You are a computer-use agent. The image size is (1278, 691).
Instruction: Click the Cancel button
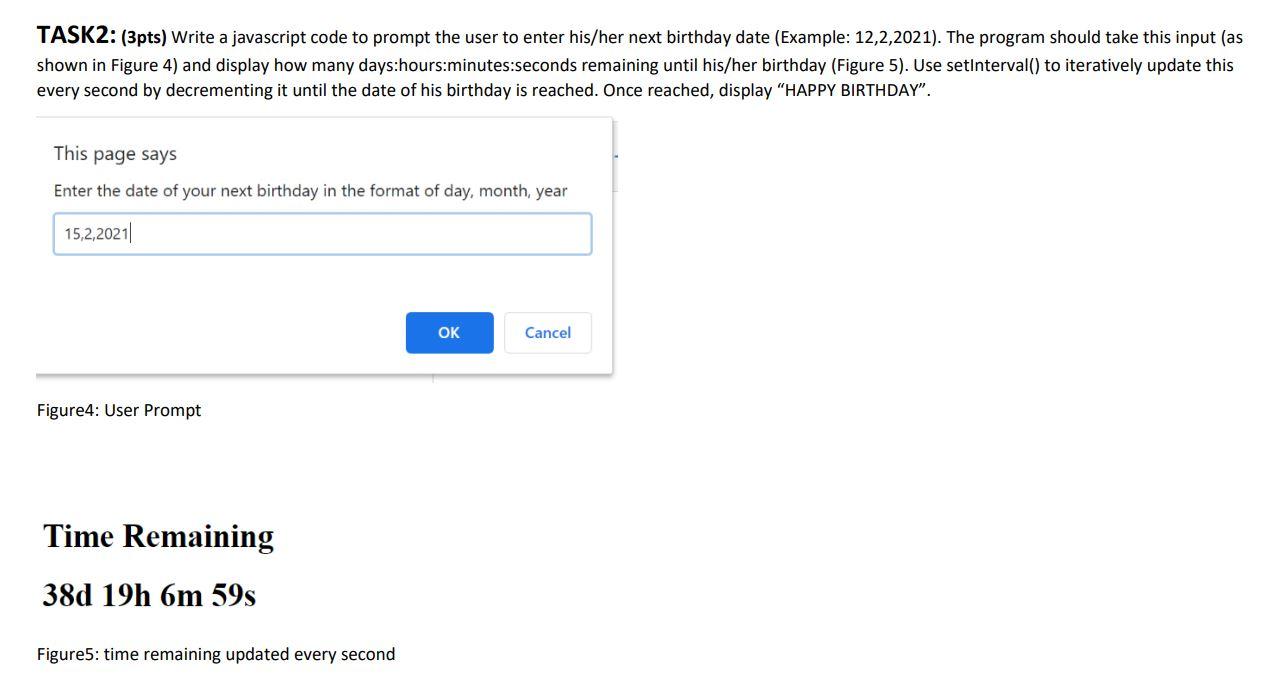[x=547, y=332]
